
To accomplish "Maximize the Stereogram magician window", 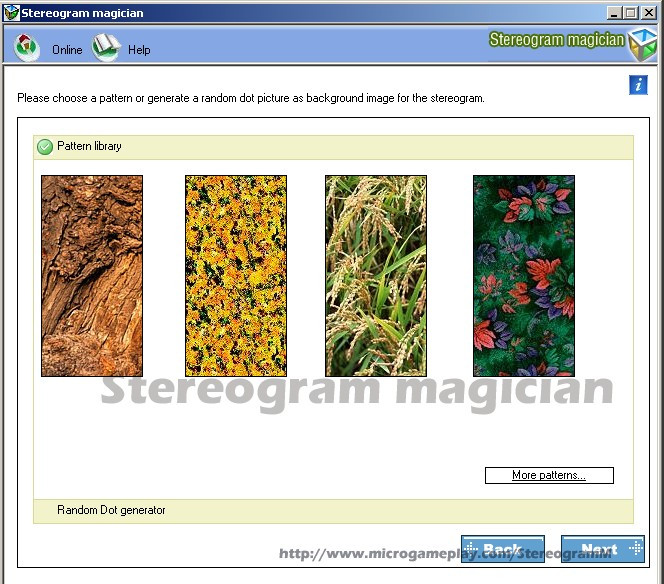I will coord(631,13).
